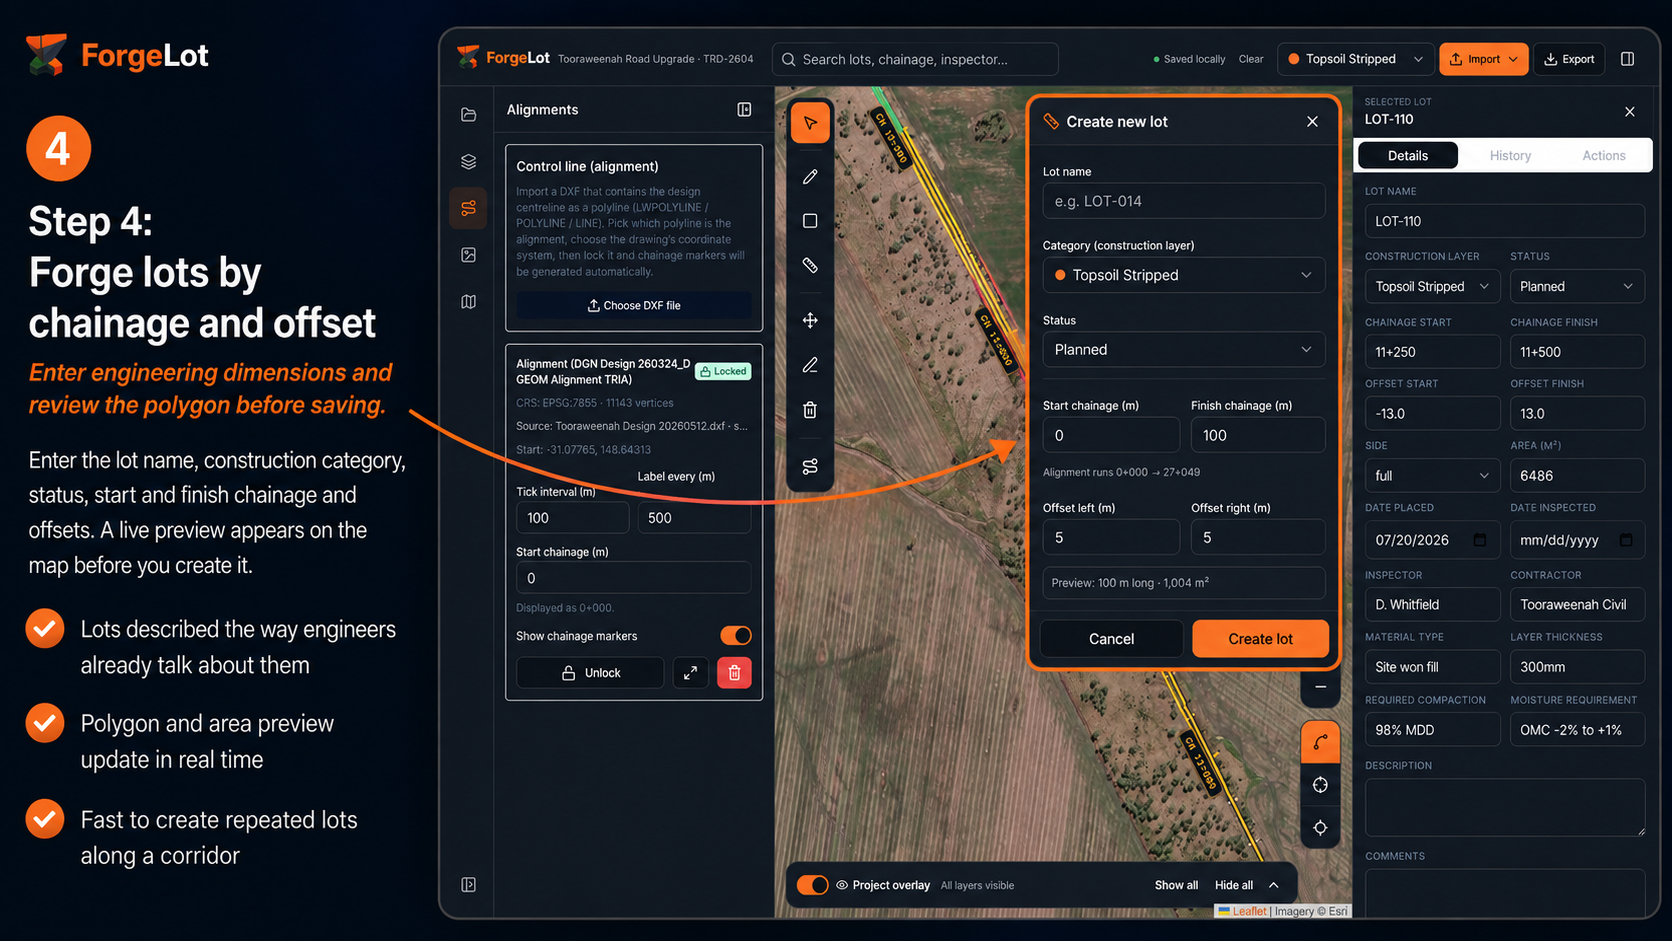Close the Create new lot dialog
Screen dimensions: 1672x941
coord(1312,121)
